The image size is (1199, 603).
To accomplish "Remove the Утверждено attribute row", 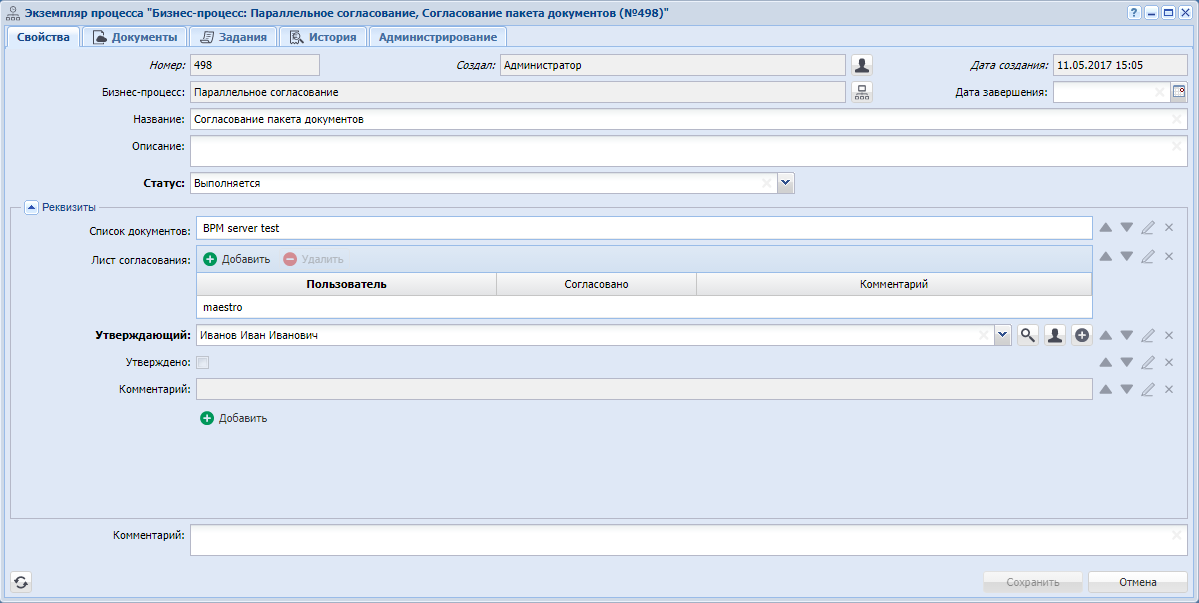I will tap(1169, 363).
